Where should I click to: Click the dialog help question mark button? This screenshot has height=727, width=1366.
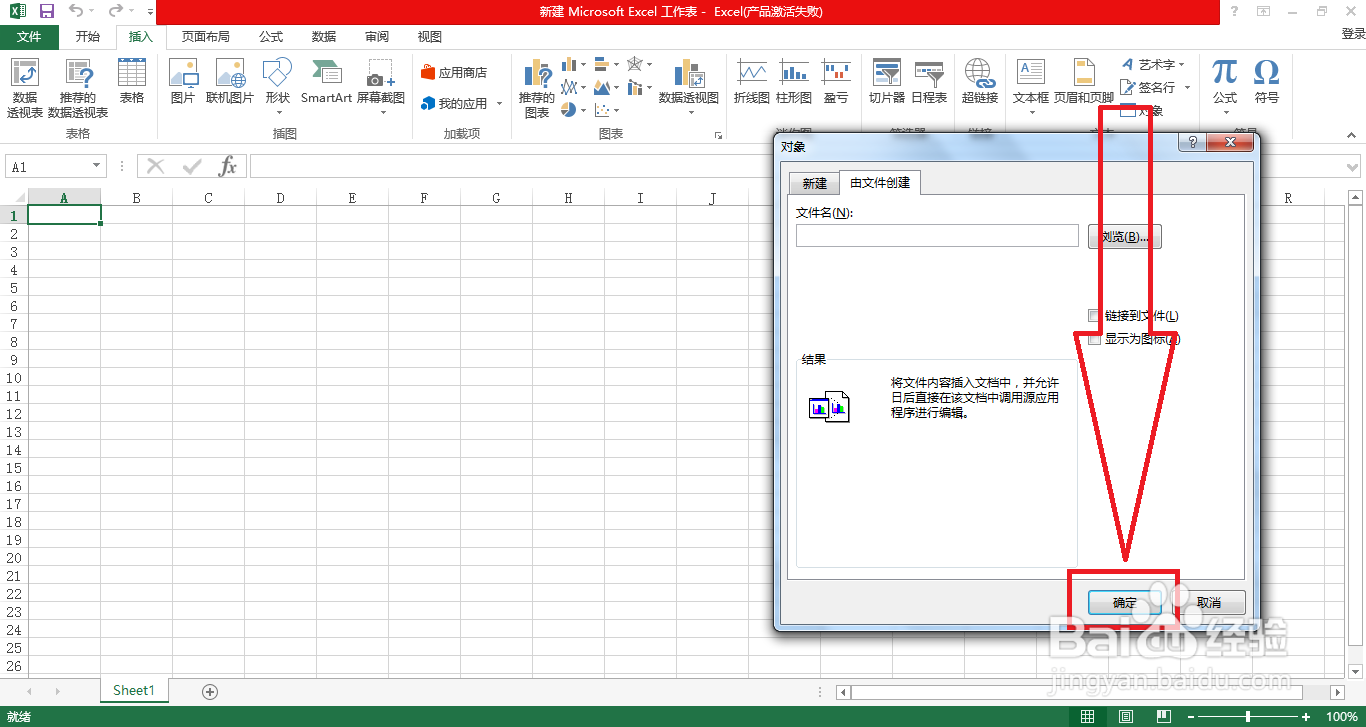[1192, 144]
